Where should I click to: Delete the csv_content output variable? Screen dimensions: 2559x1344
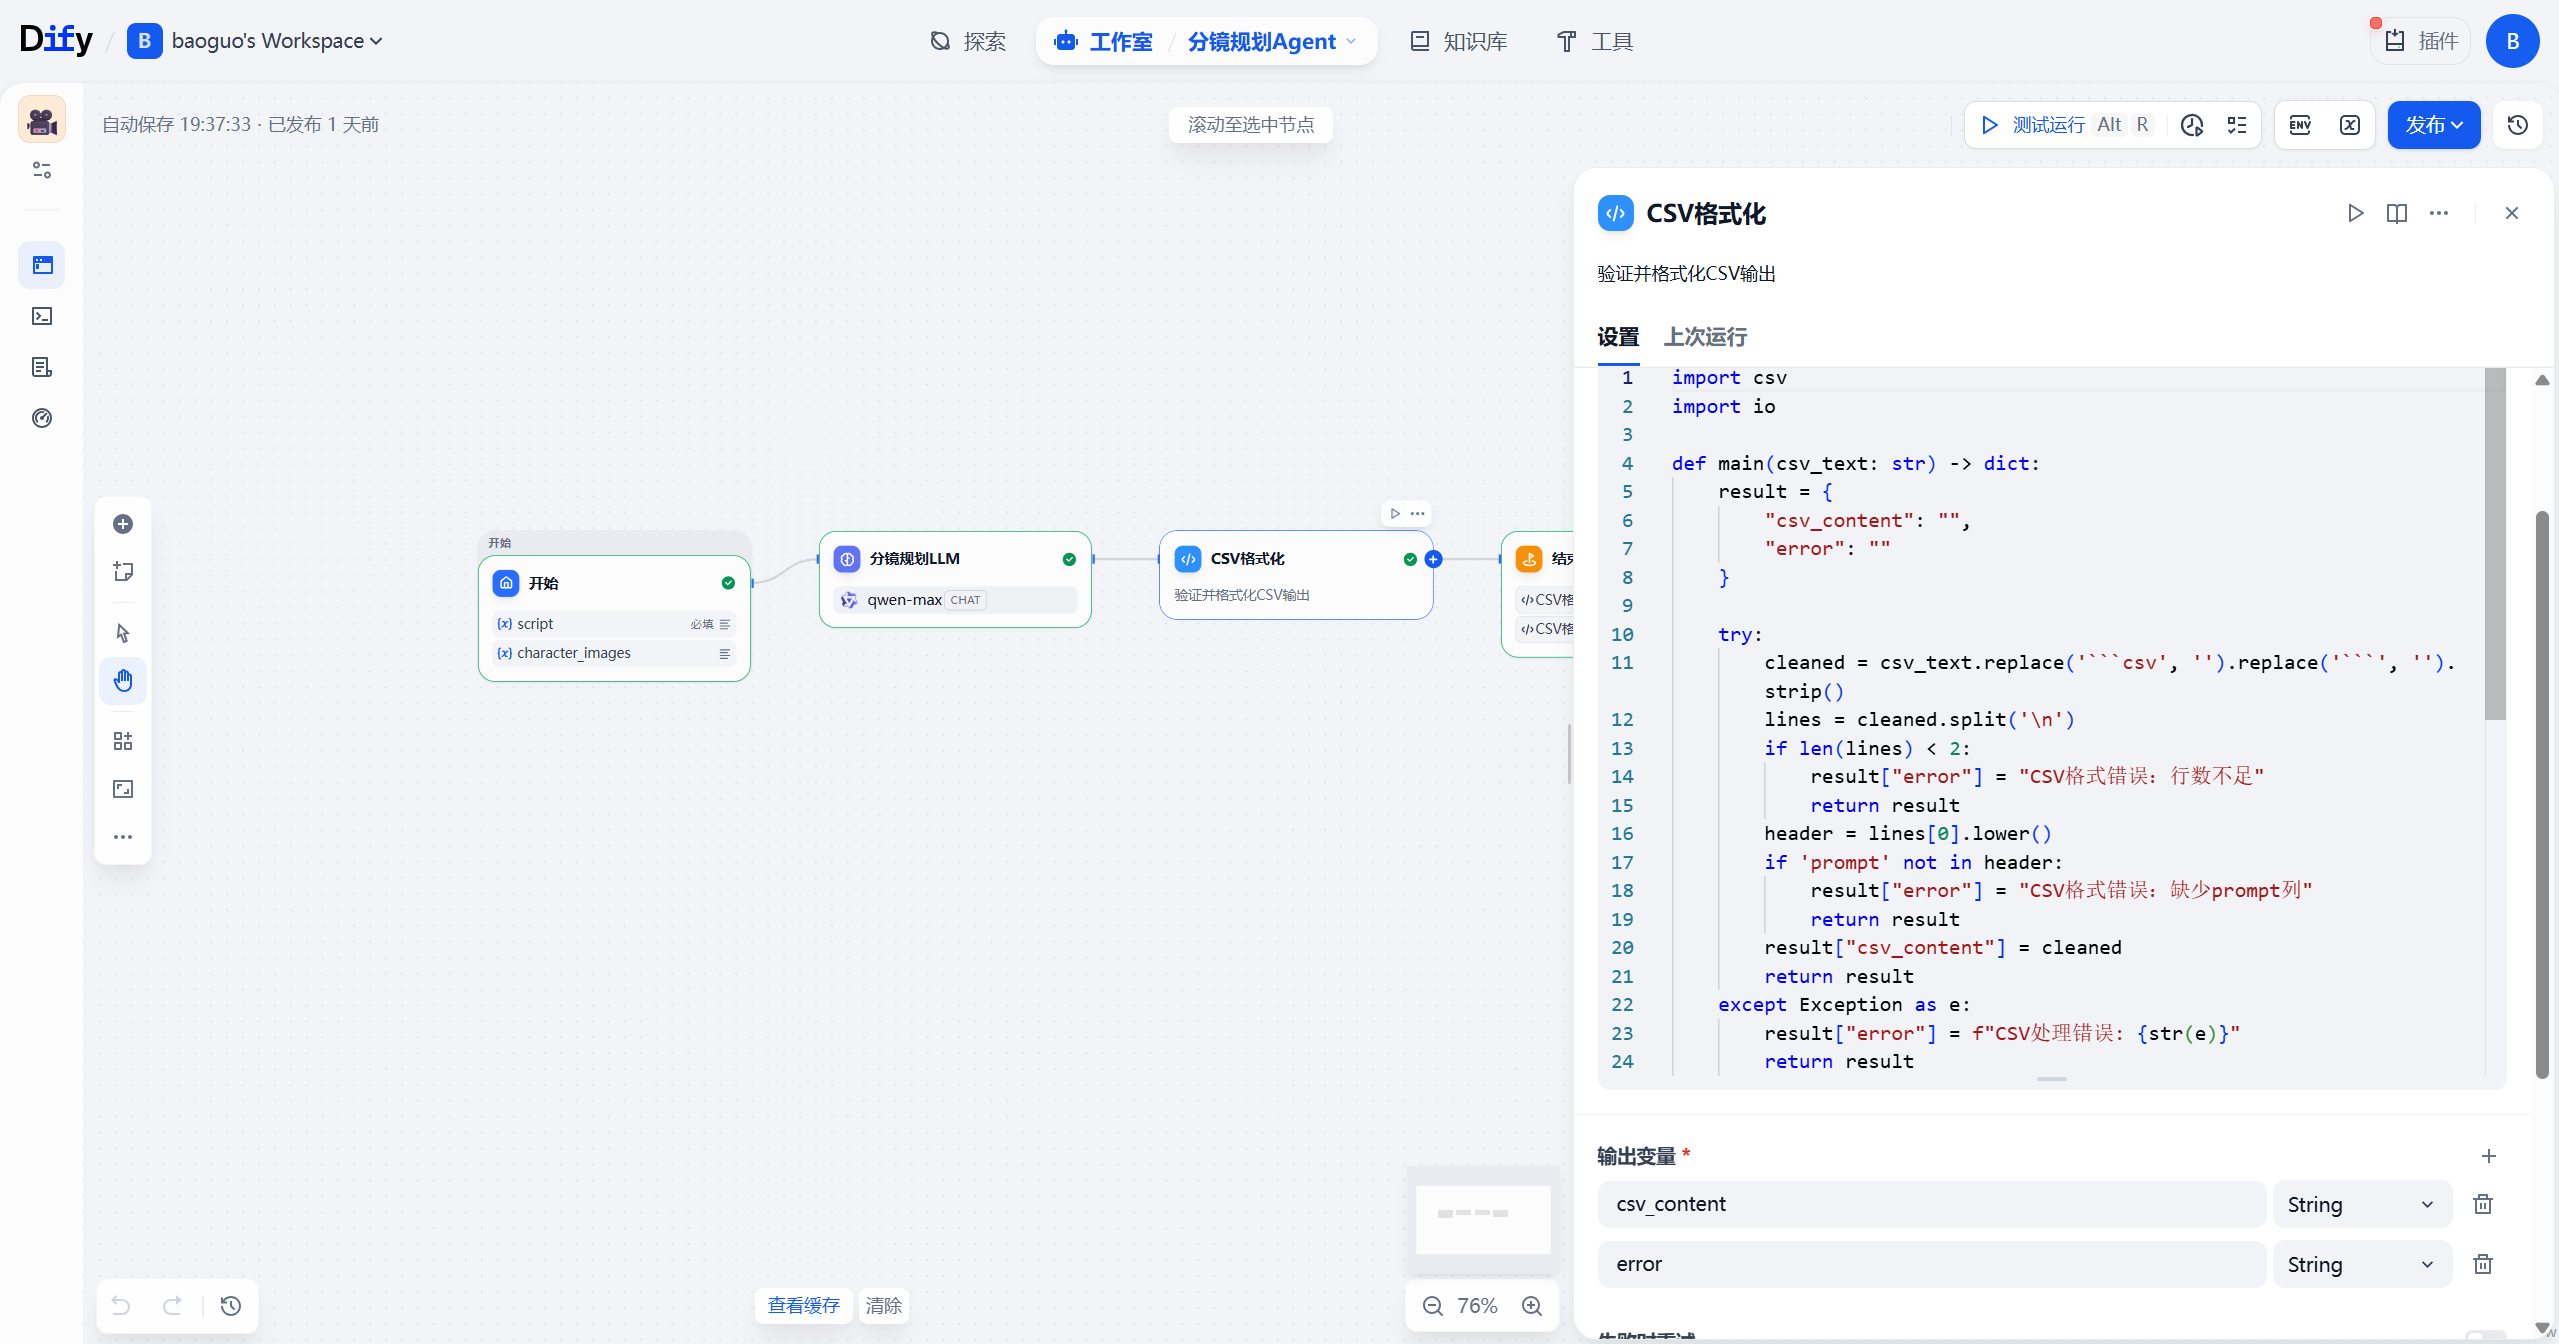[x=2483, y=1204]
